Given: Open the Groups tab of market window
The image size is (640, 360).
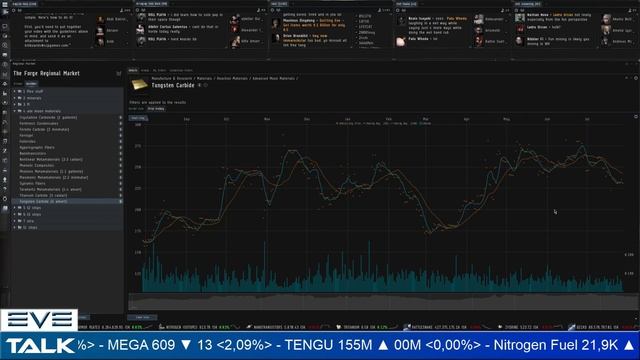Looking at the screenshot, I should coord(145,70).
